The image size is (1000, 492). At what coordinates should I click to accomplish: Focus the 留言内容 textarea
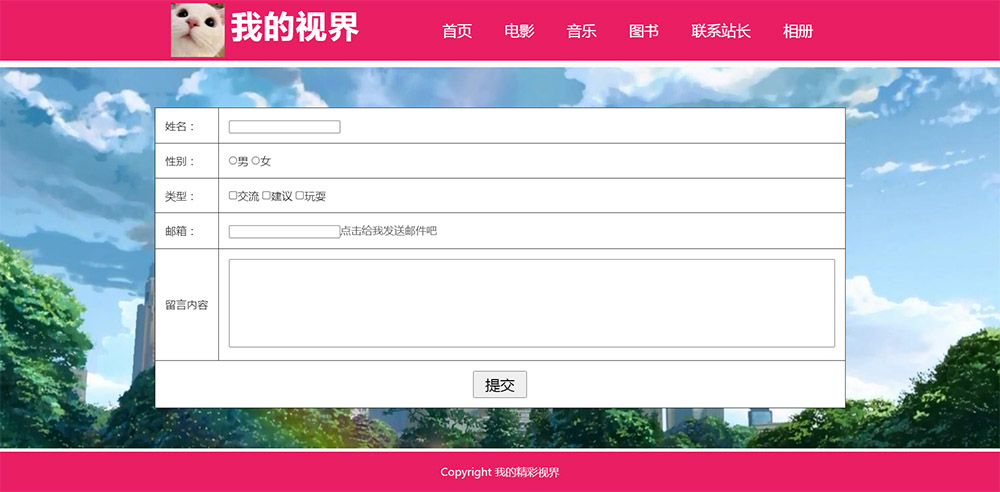pos(532,303)
